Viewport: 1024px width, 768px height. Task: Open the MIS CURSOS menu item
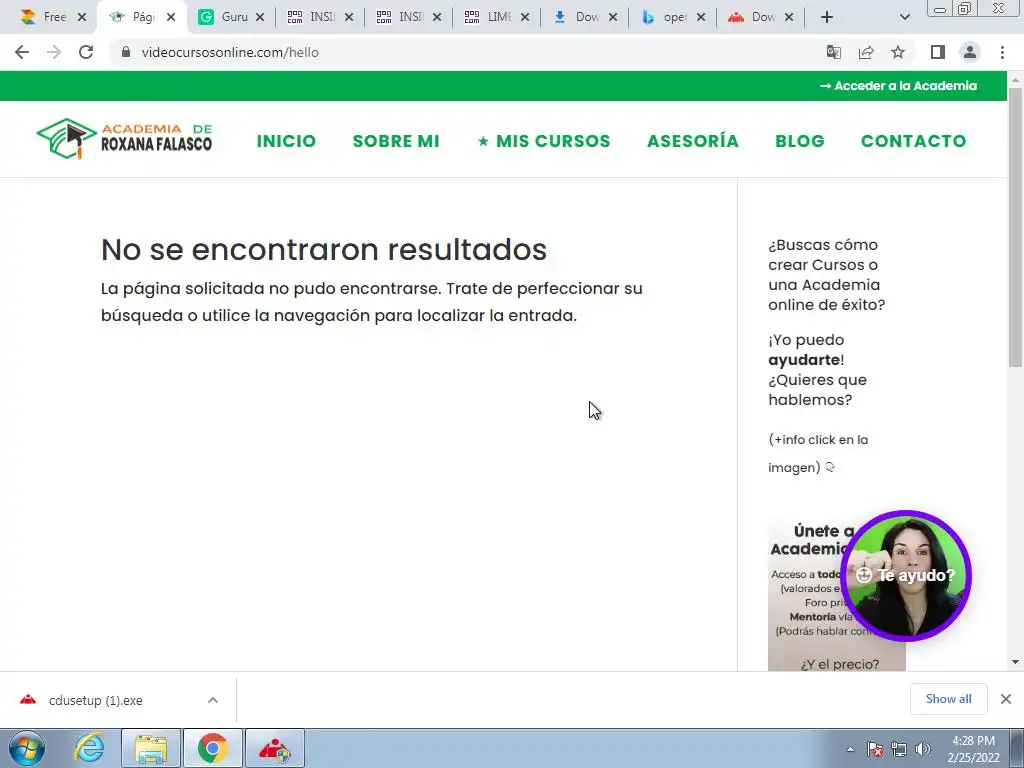[x=544, y=141]
